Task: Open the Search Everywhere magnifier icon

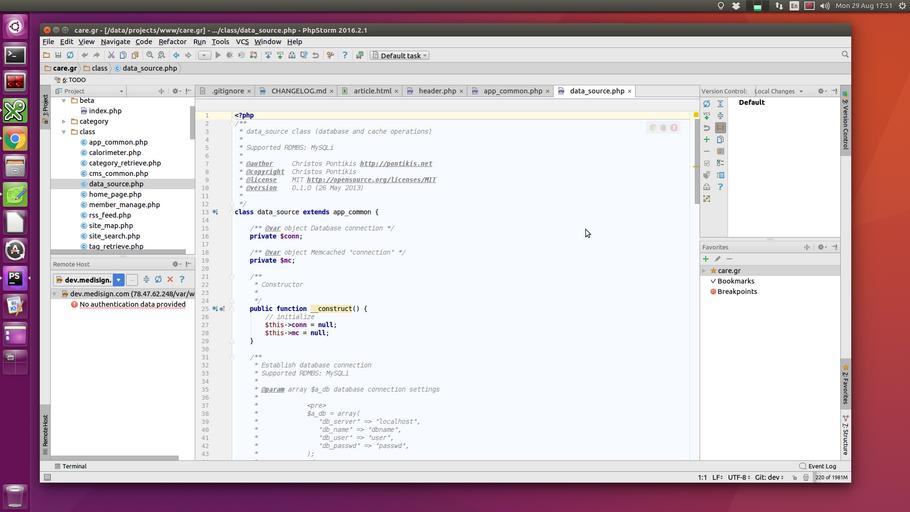Action: [845, 55]
